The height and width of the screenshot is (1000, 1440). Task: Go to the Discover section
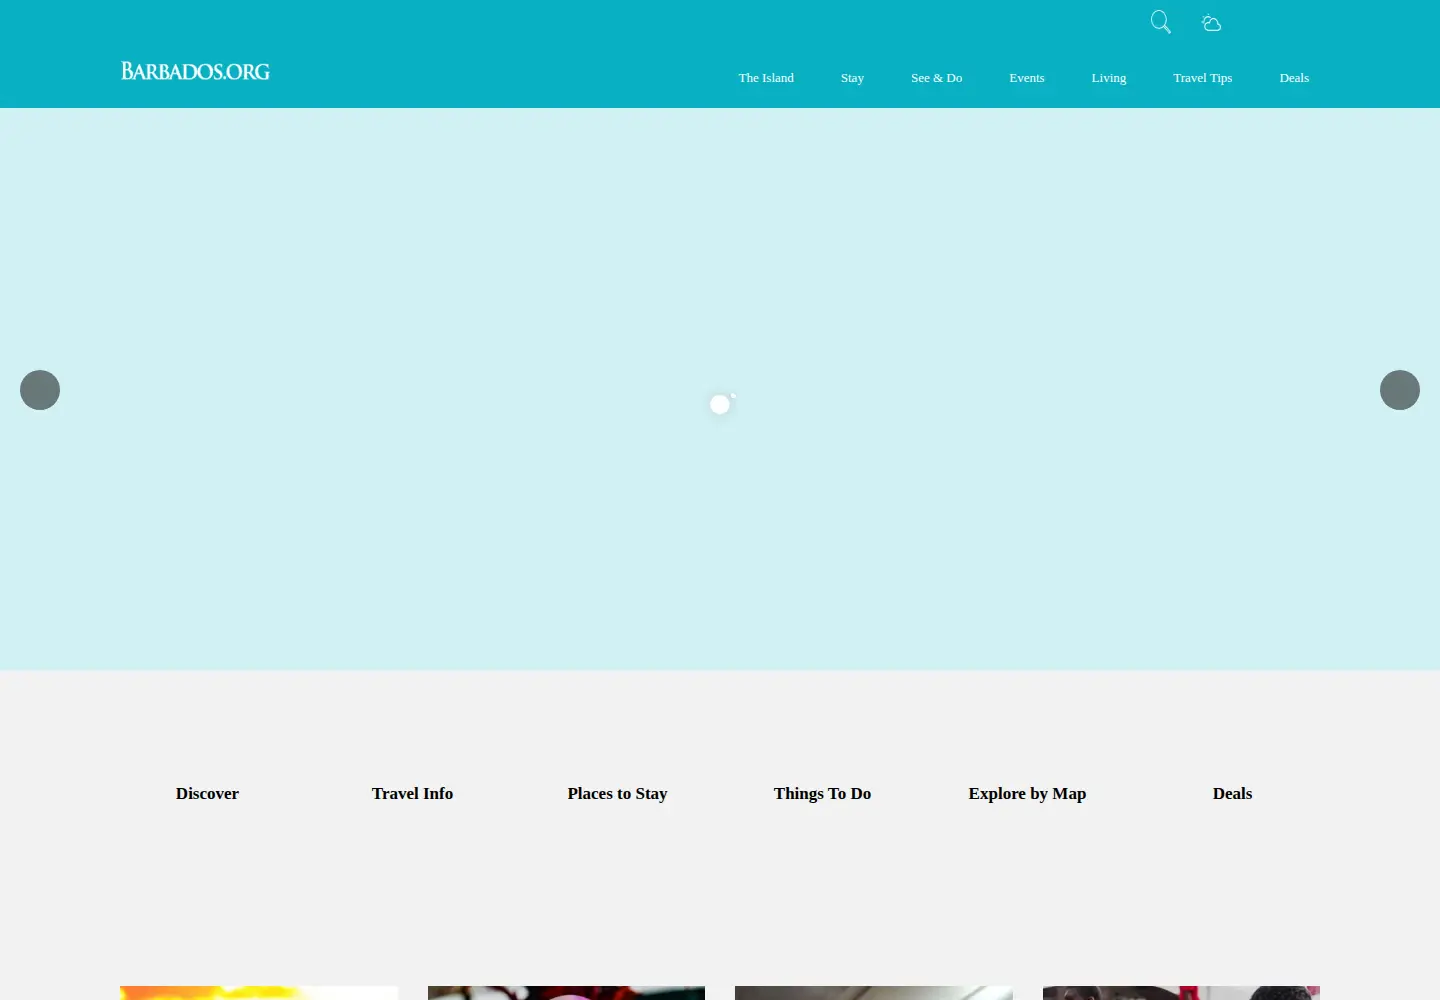pos(207,794)
